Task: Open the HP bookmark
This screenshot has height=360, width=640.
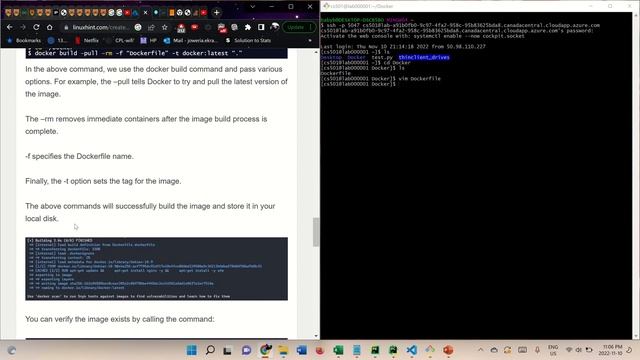Action: (149, 40)
